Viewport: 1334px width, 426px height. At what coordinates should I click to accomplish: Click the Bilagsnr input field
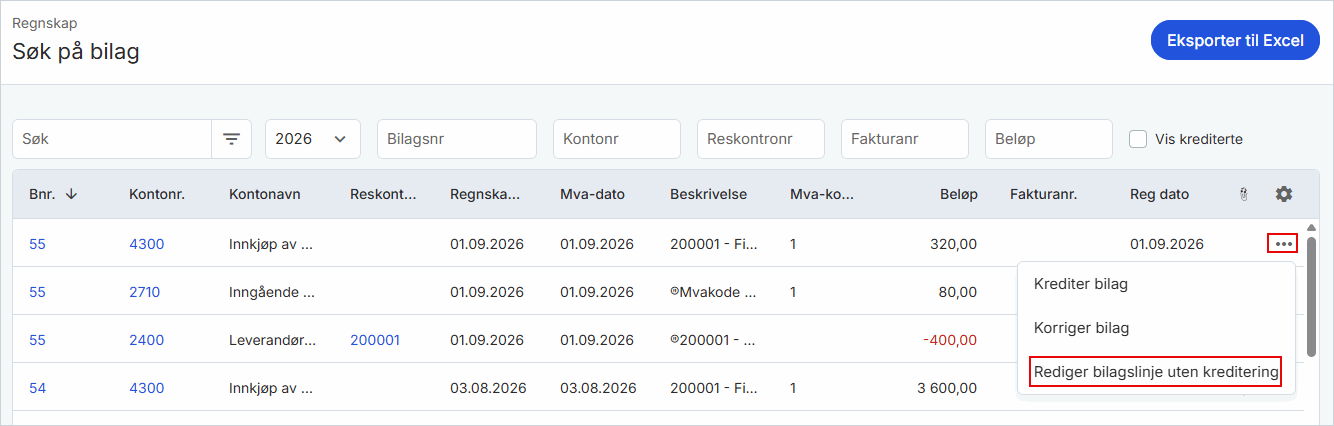click(x=457, y=139)
